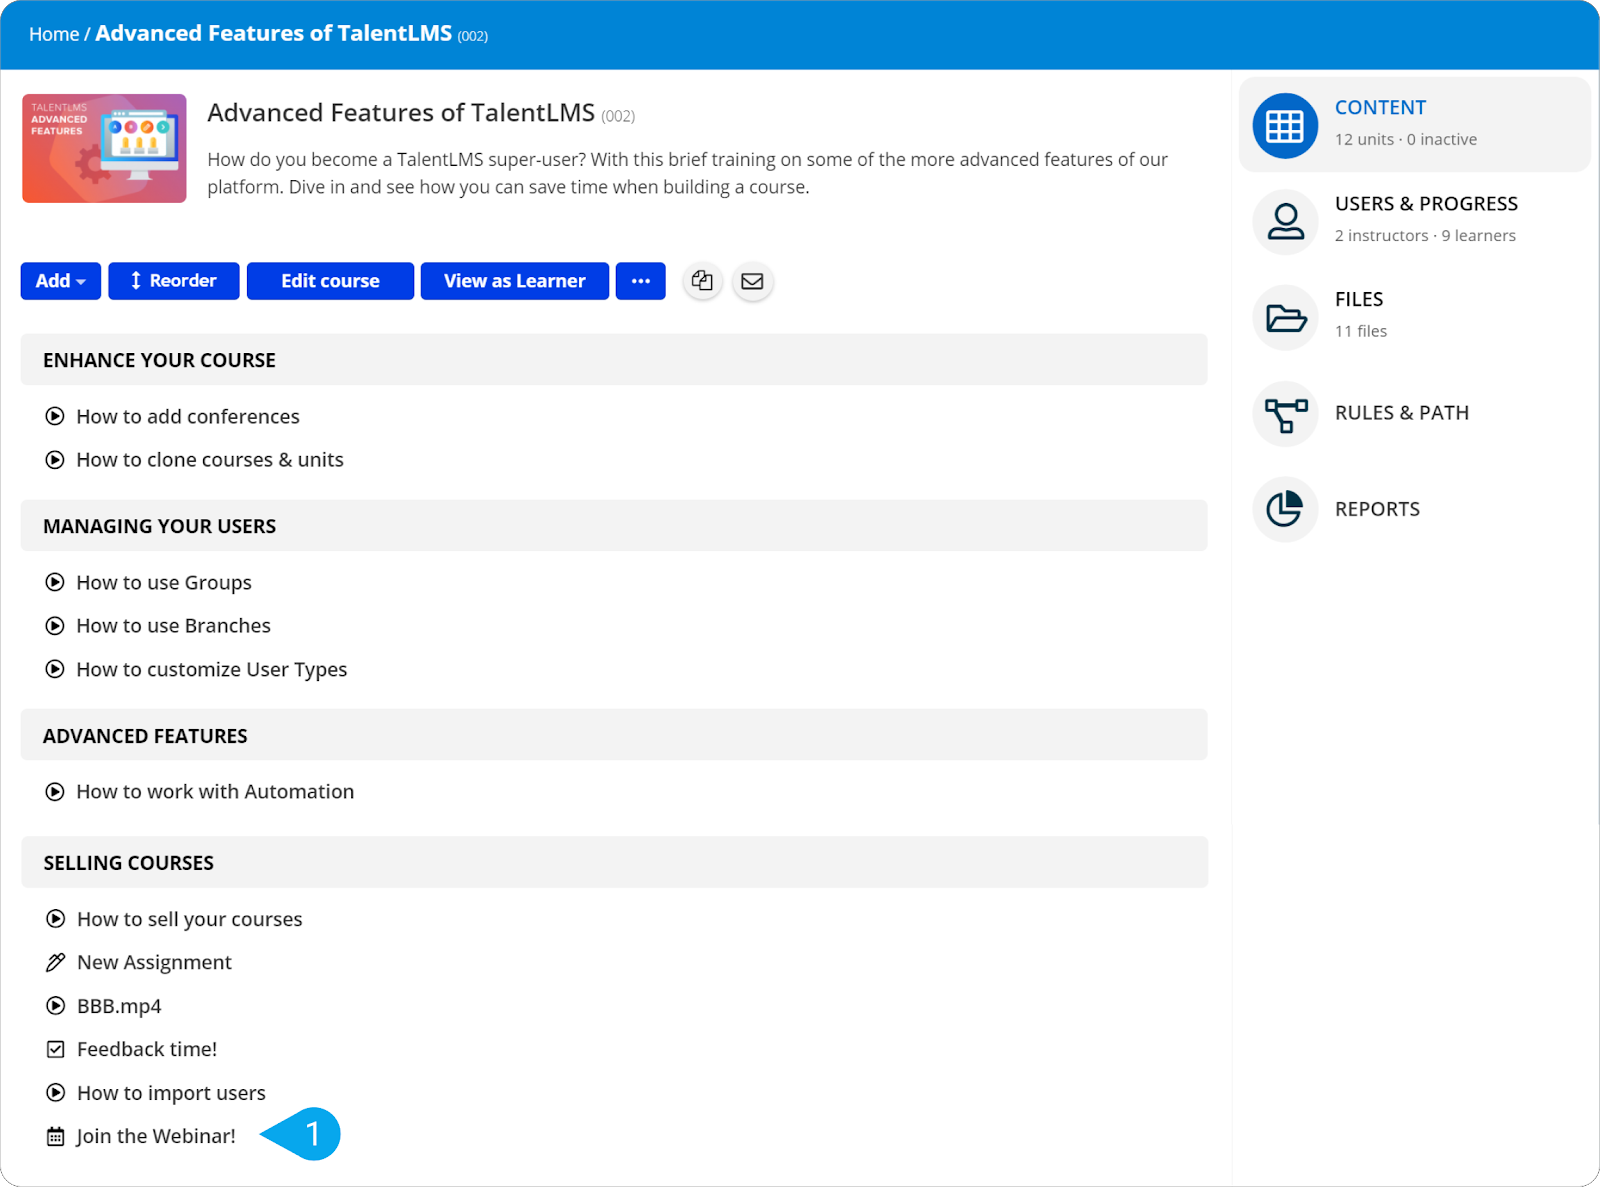1600x1187 pixels.
Task: Open the Rules & Path flow icon
Action: 1285,414
